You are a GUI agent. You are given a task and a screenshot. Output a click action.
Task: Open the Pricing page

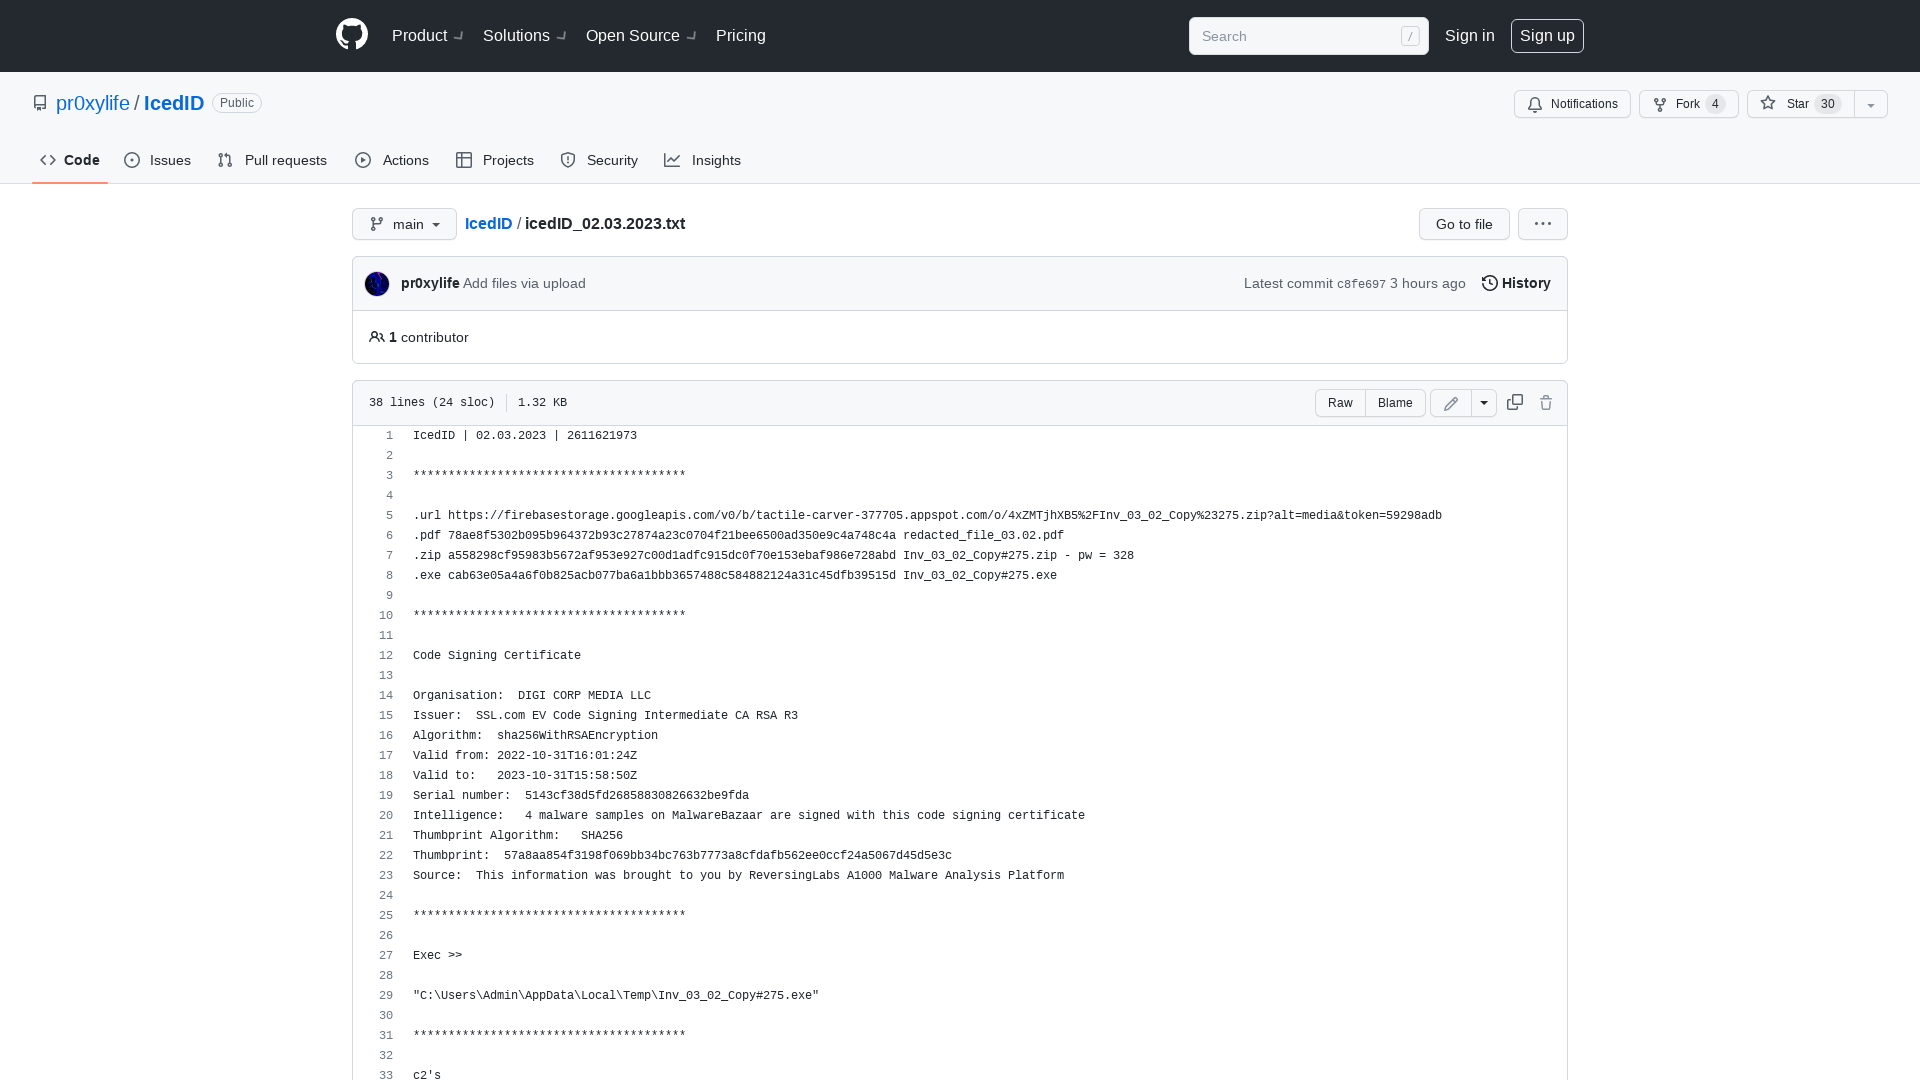pyautogui.click(x=741, y=35)
